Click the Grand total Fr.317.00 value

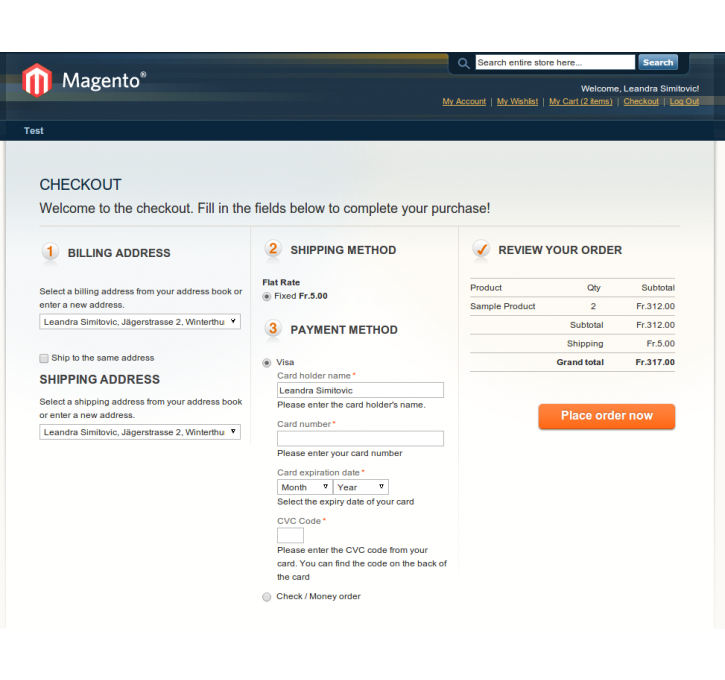point(655,362)
